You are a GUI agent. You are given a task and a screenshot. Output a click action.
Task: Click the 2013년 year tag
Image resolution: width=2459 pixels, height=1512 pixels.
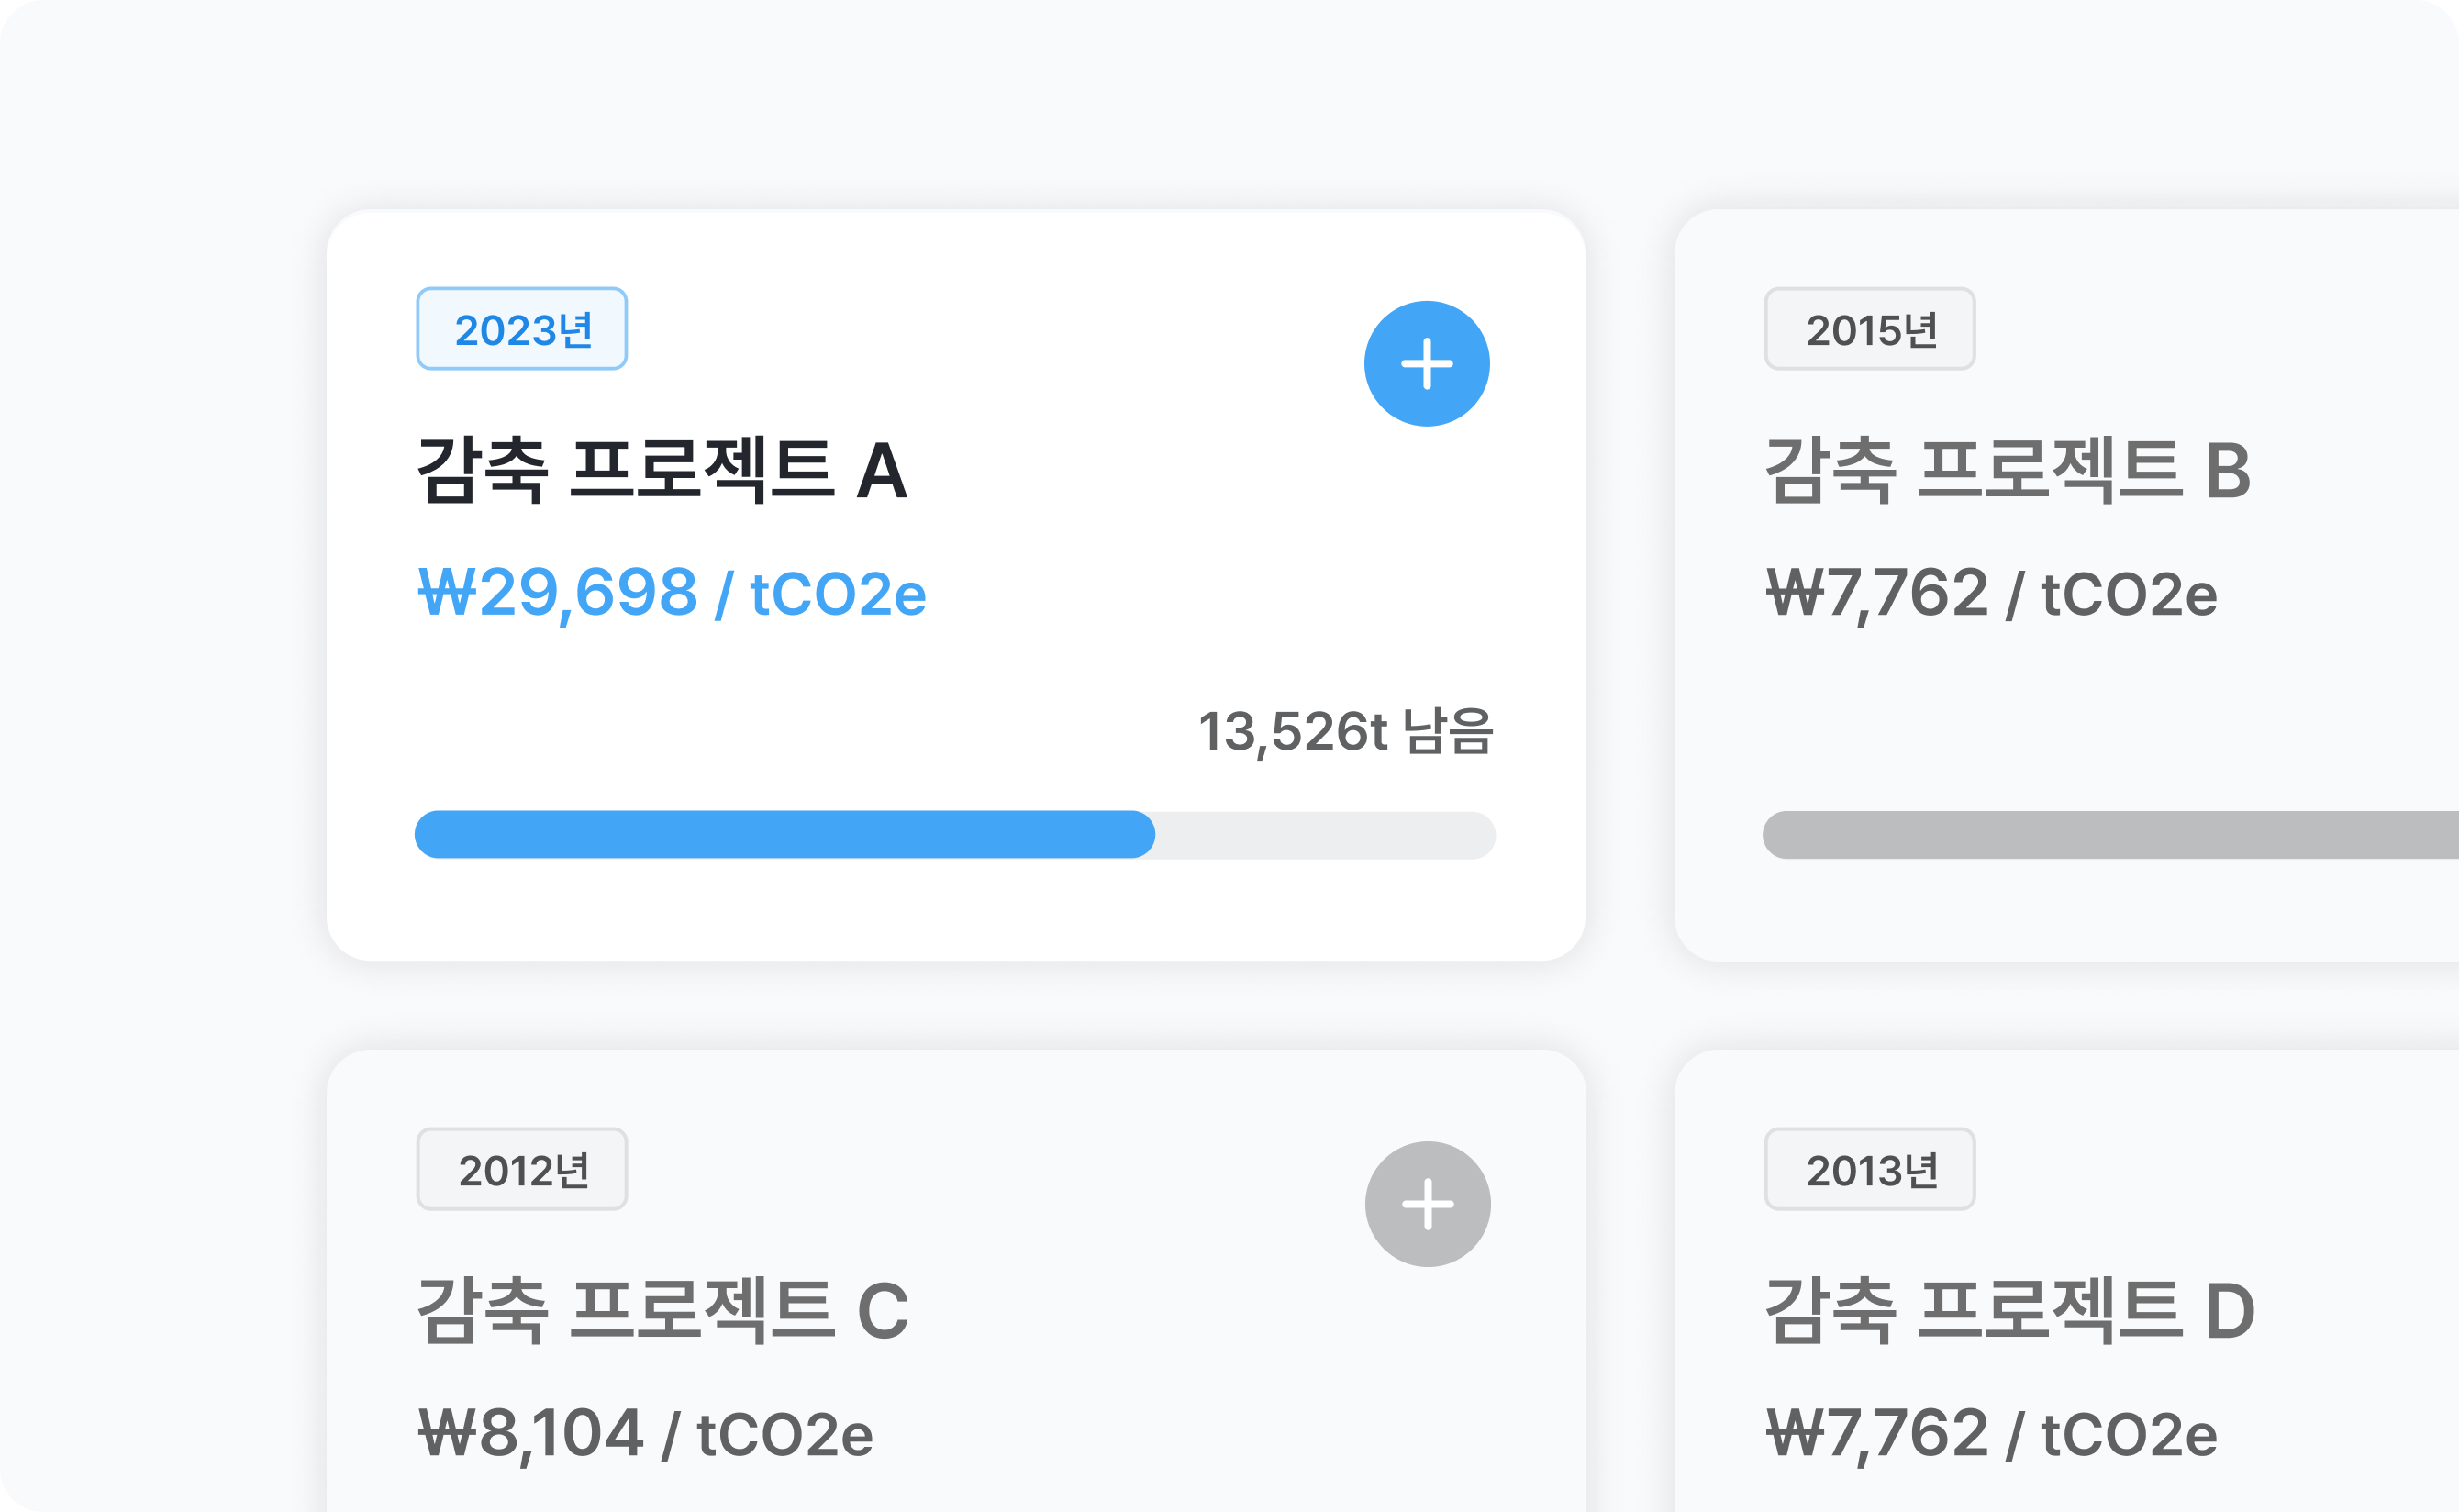1869,1169
